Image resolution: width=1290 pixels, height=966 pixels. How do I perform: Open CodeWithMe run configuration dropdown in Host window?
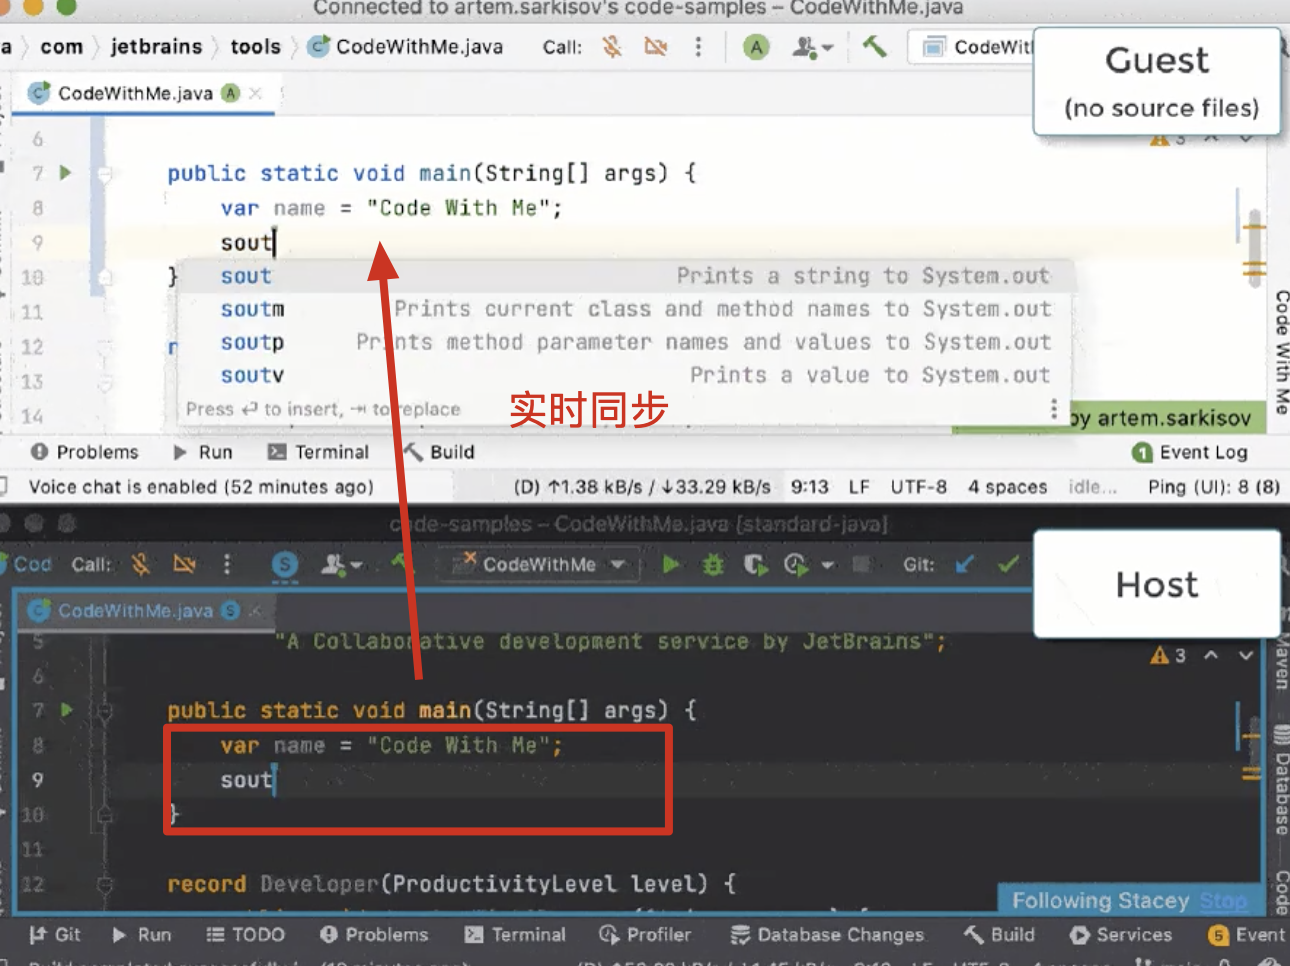pyautogui.click(x=539, y=565)
